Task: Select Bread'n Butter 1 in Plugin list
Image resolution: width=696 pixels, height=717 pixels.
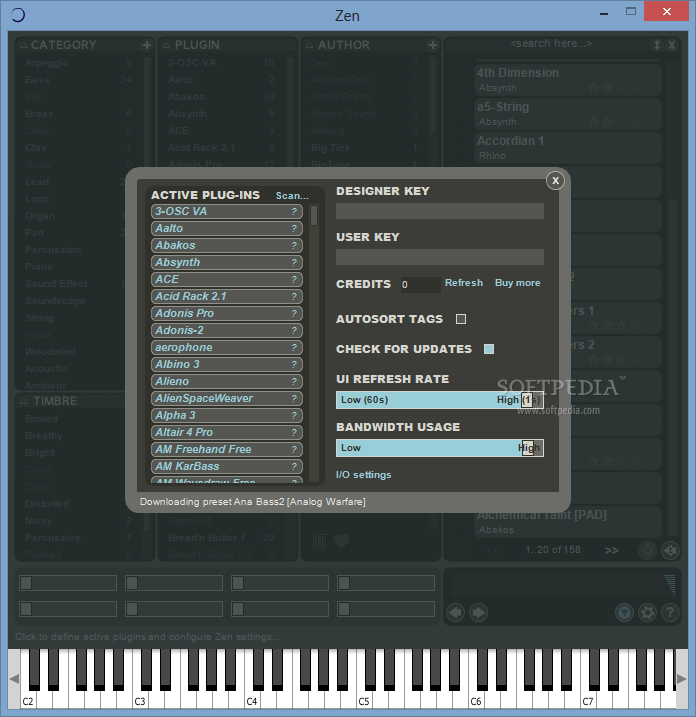Action: click(221, 538)
